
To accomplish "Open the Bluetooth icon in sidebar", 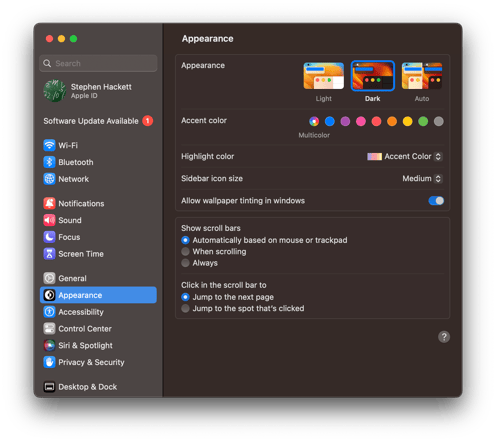I will pyautogui.click(x=49, y=162).
